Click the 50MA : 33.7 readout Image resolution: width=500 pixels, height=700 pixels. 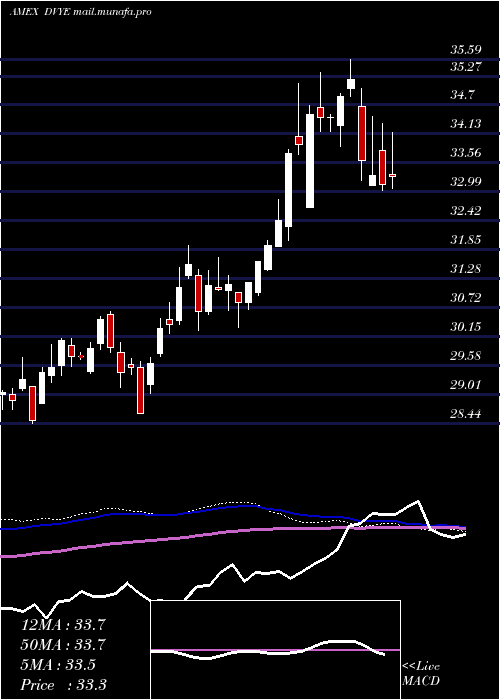[63, 645]
